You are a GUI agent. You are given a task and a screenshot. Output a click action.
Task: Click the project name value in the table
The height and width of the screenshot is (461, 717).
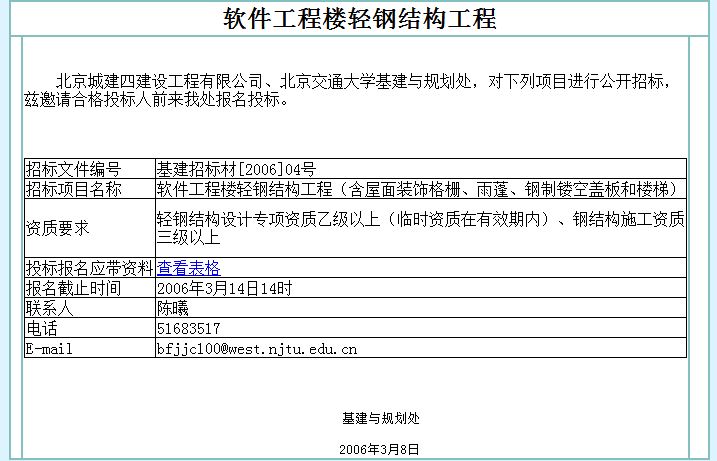pos(418,189)
